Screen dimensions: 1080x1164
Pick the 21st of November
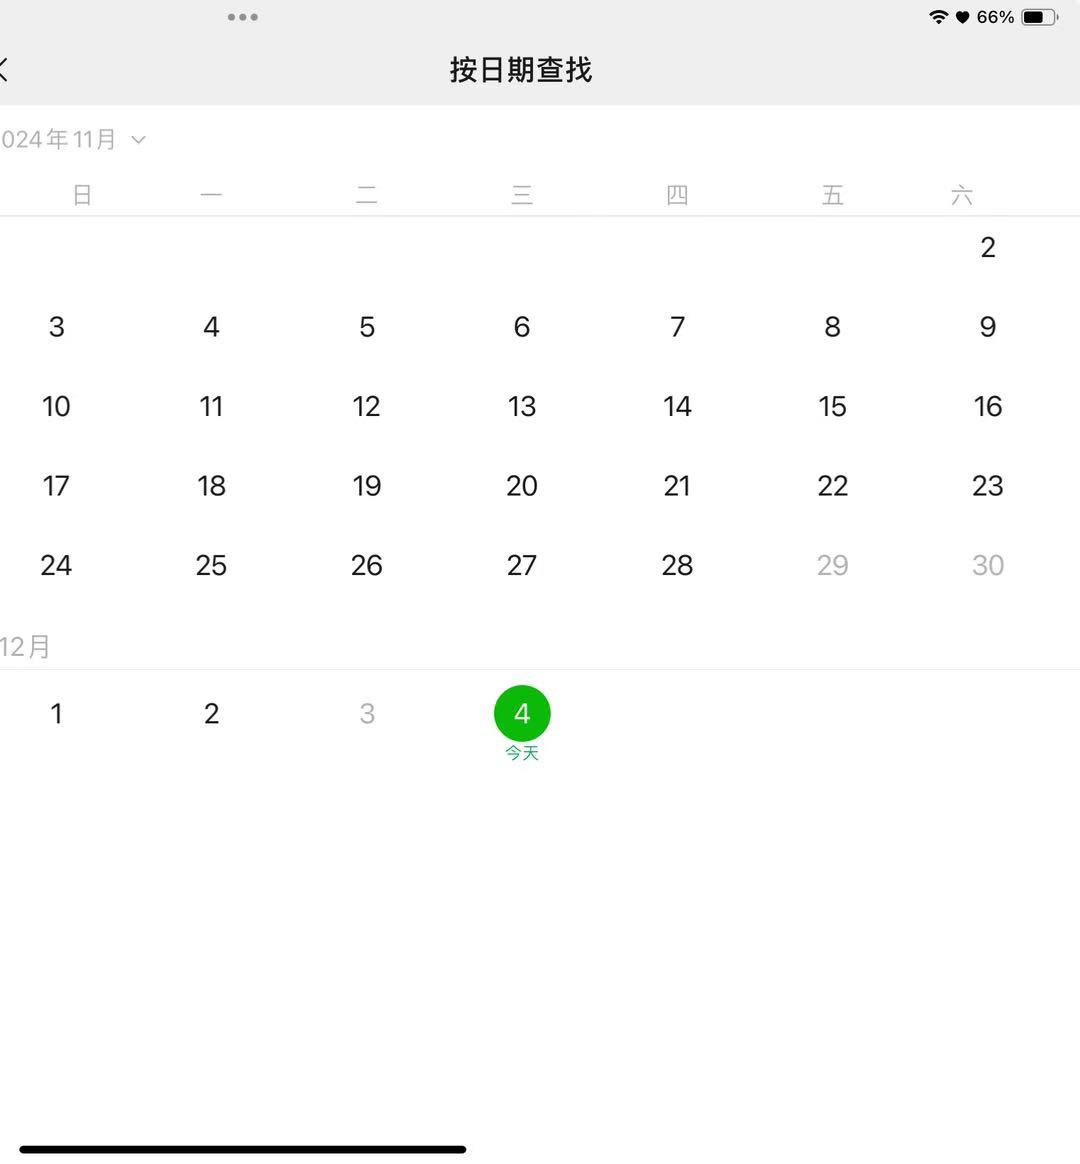tap(677, 485)
